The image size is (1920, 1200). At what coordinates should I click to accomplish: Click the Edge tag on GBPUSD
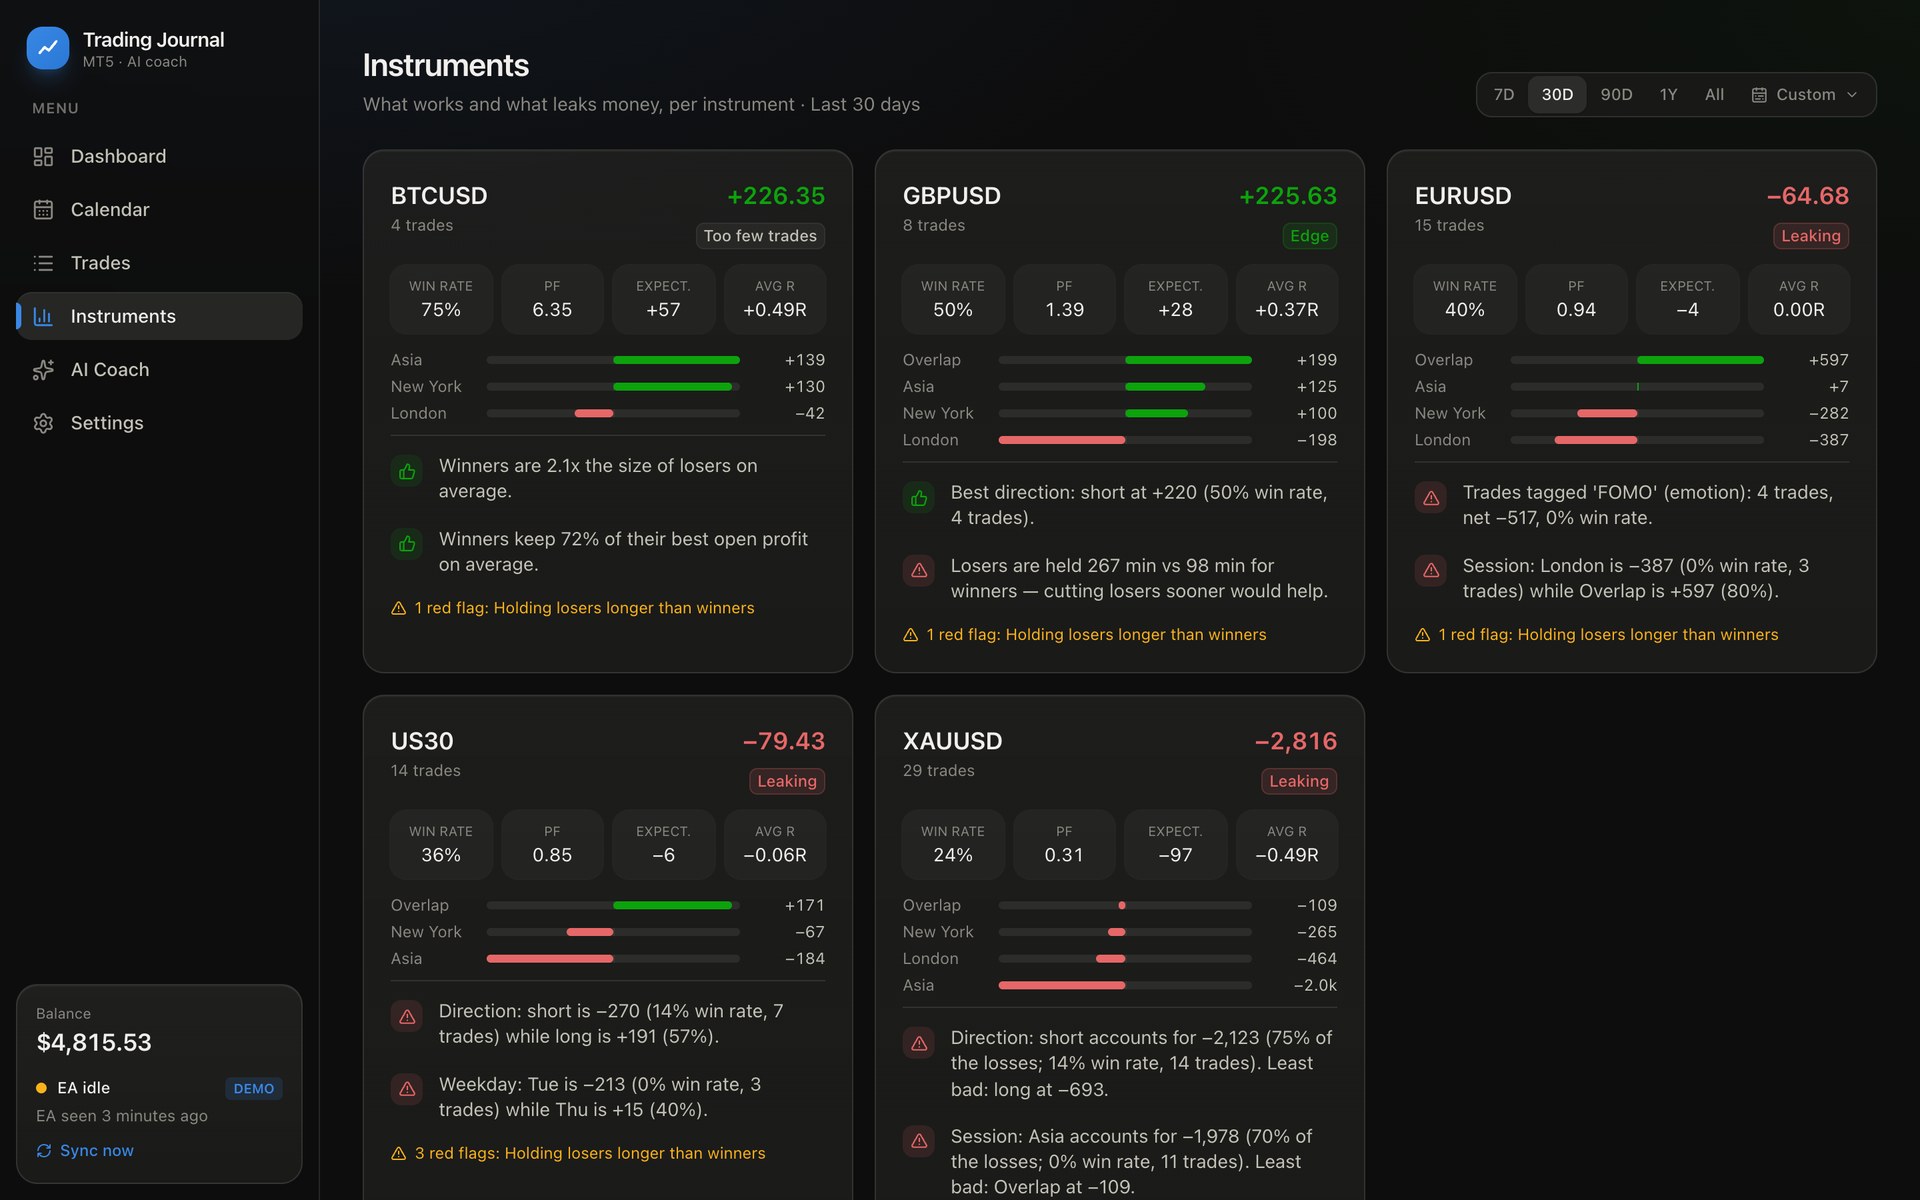click(x=1309, y=236)
